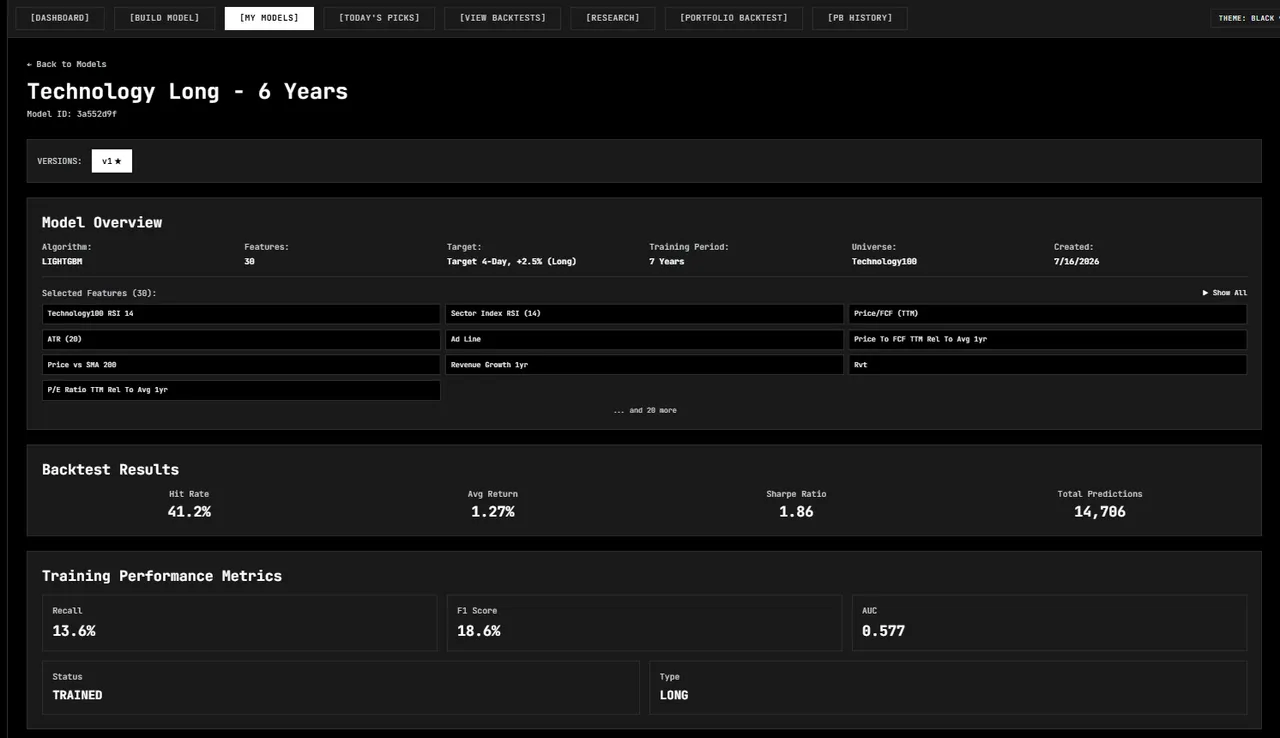The height and width of the screenshot is (738, 1280).
Task: Click the LONG type value
Action: (674, 695)
